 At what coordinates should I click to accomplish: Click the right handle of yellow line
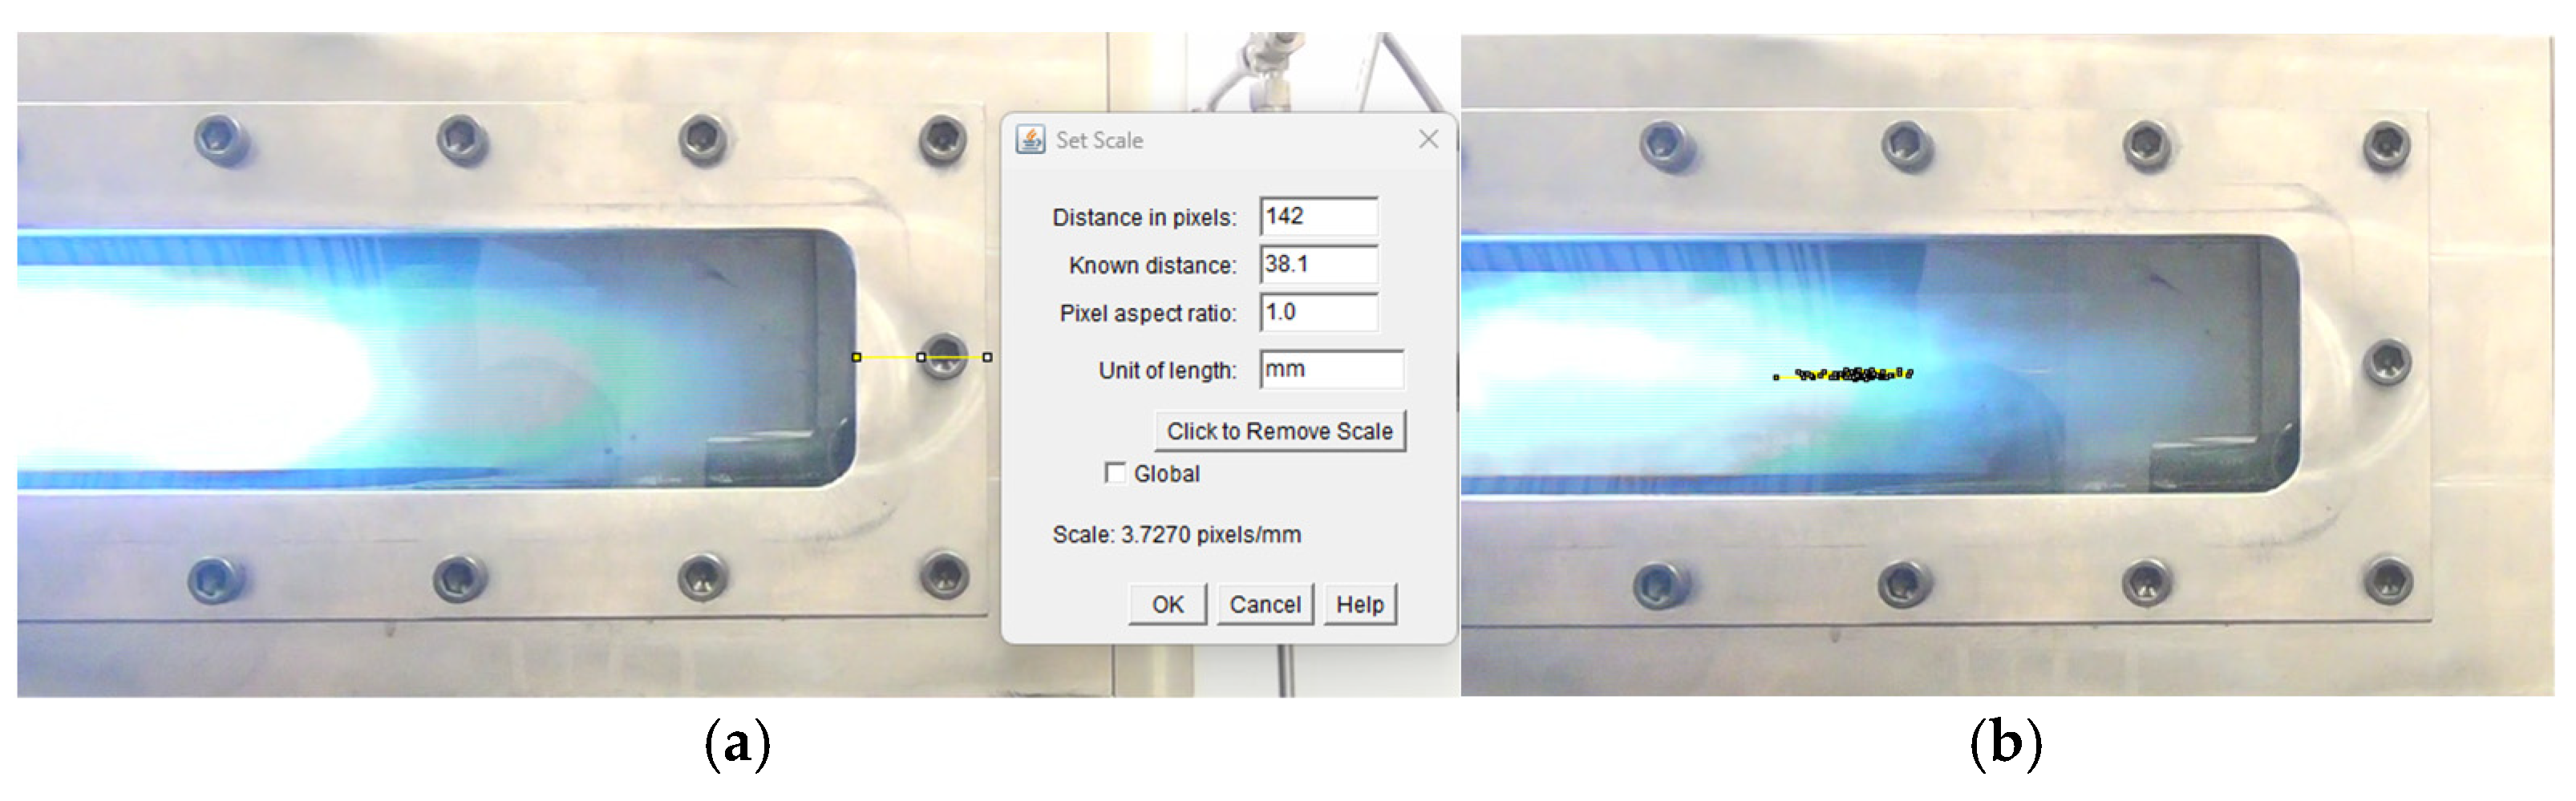point(987,357)
